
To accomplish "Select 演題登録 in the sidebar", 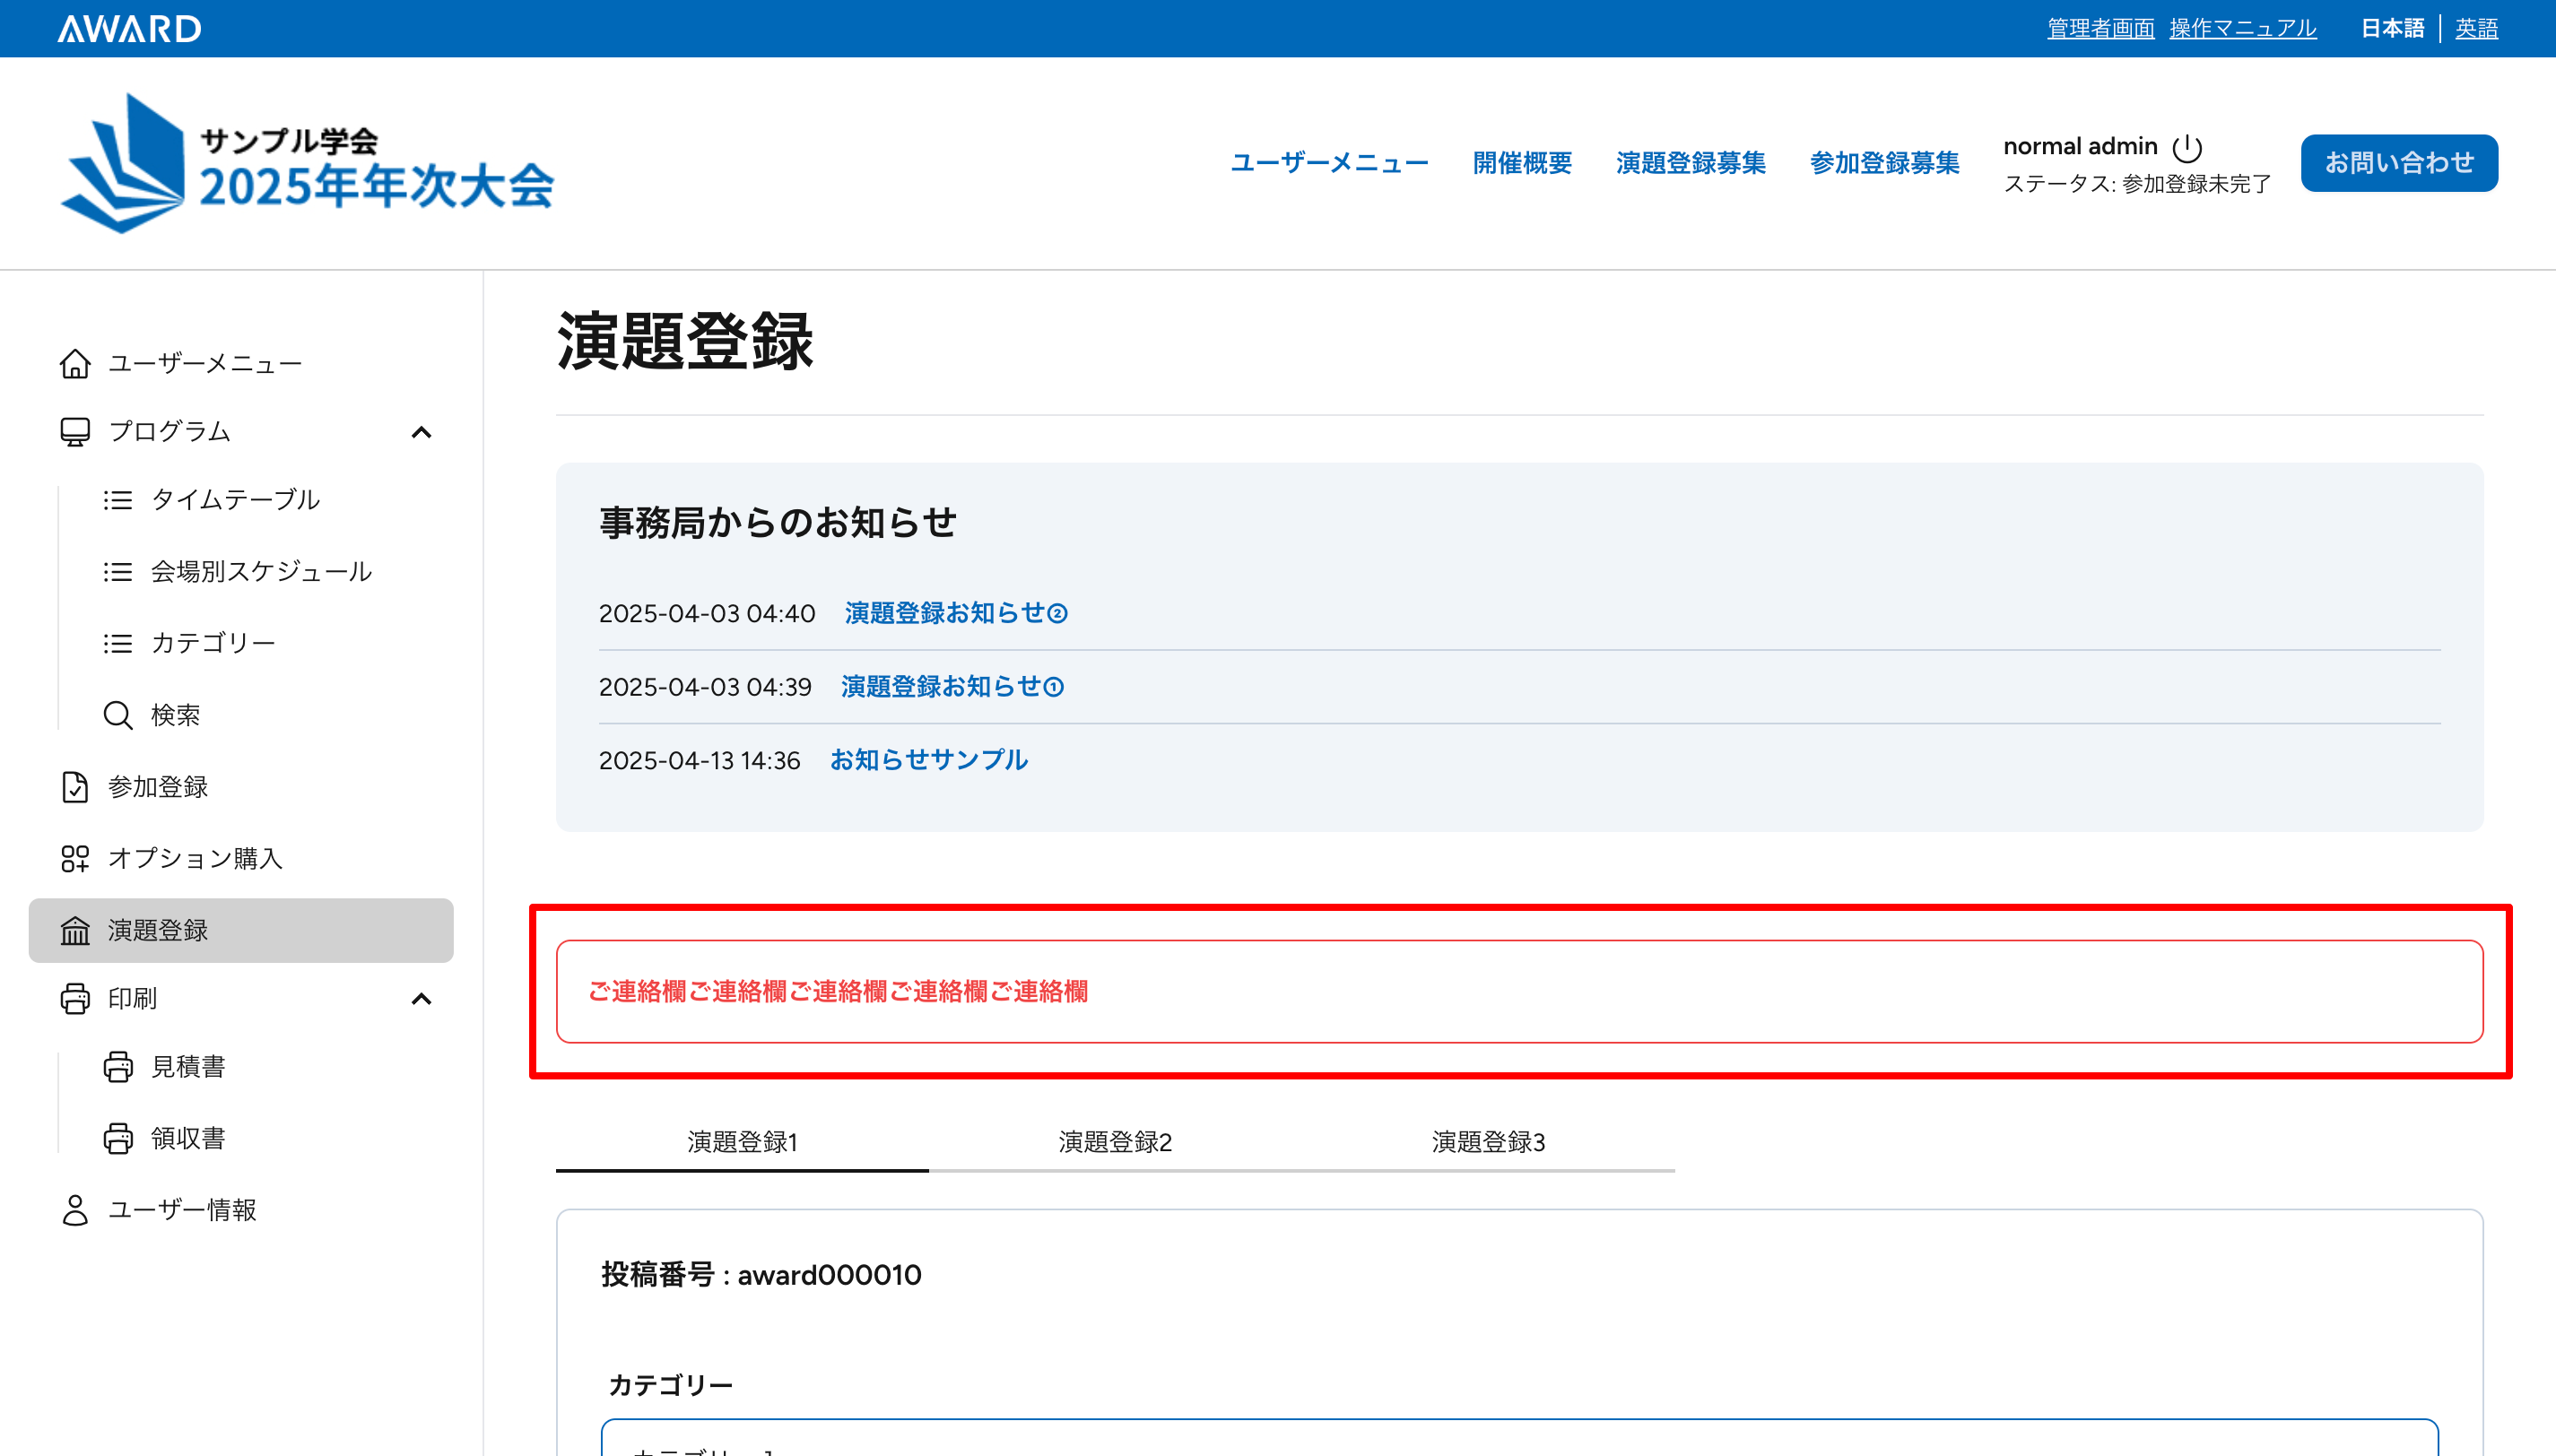I will (x=241, y=930).
